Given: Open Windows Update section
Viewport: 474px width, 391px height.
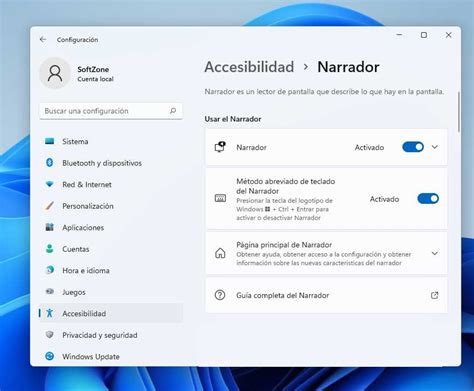Looking at the screenshot, I should (x=111, y=356).
